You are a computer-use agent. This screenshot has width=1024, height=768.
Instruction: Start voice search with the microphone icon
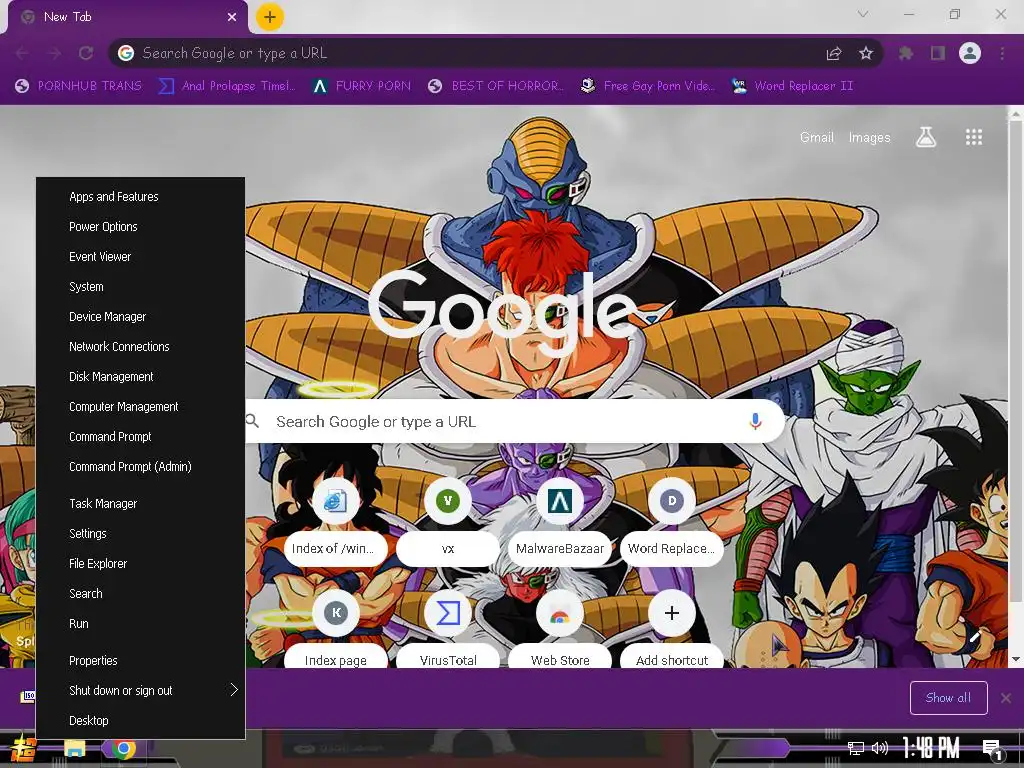pos(756,422)
